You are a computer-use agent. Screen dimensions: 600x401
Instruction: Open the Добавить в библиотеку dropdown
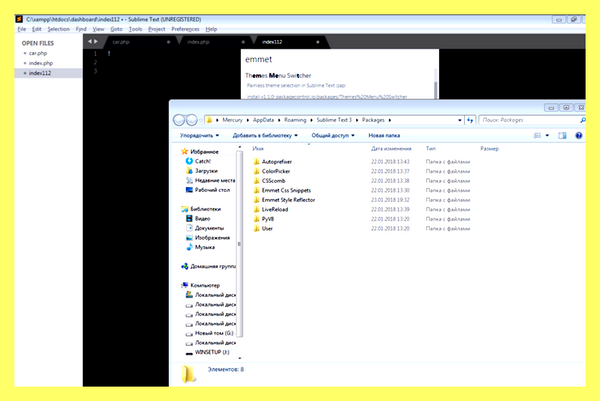coord(265,135)
